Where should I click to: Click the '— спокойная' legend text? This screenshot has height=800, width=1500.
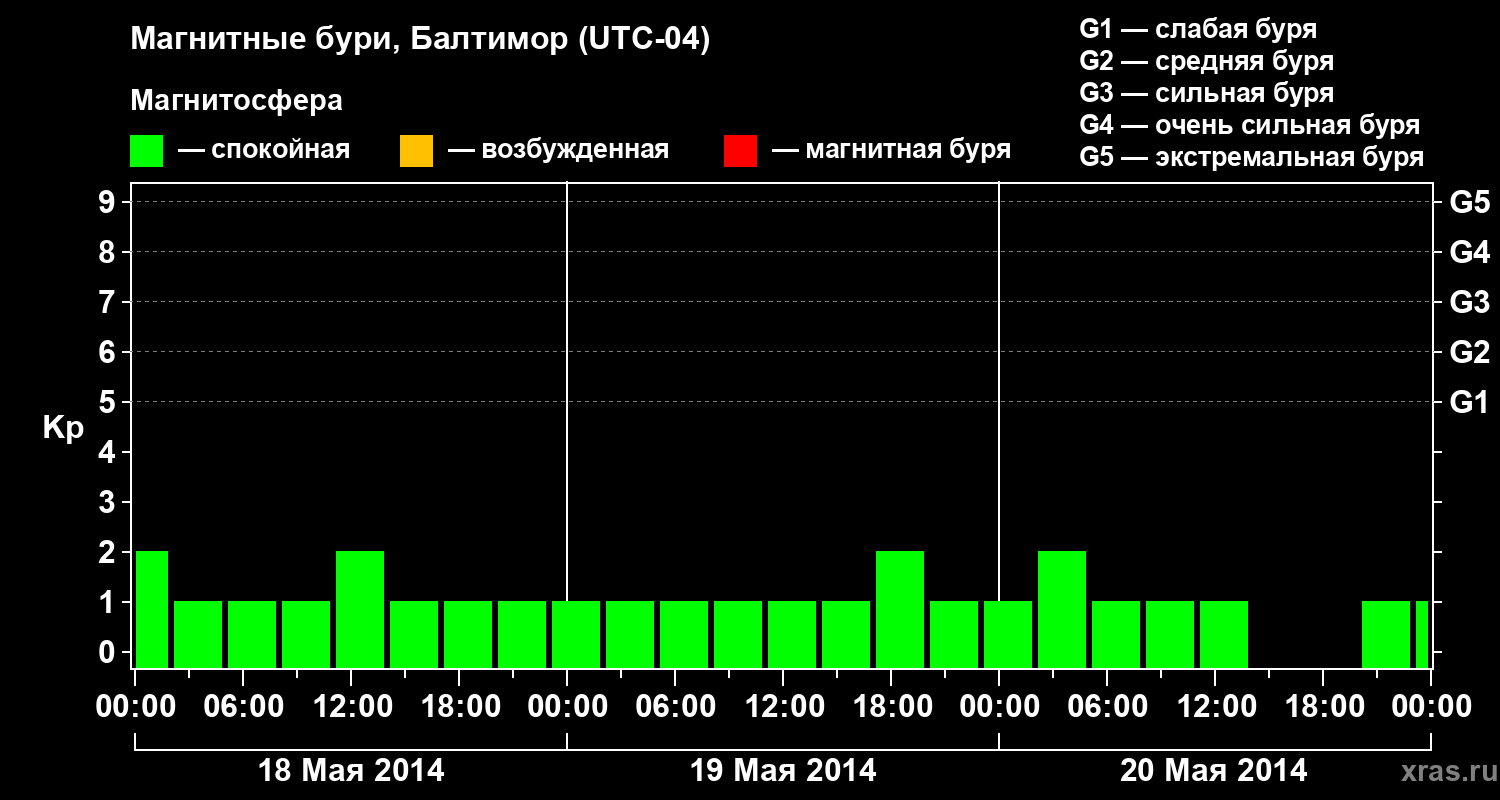pyautogui.click(x=263, y=151)
